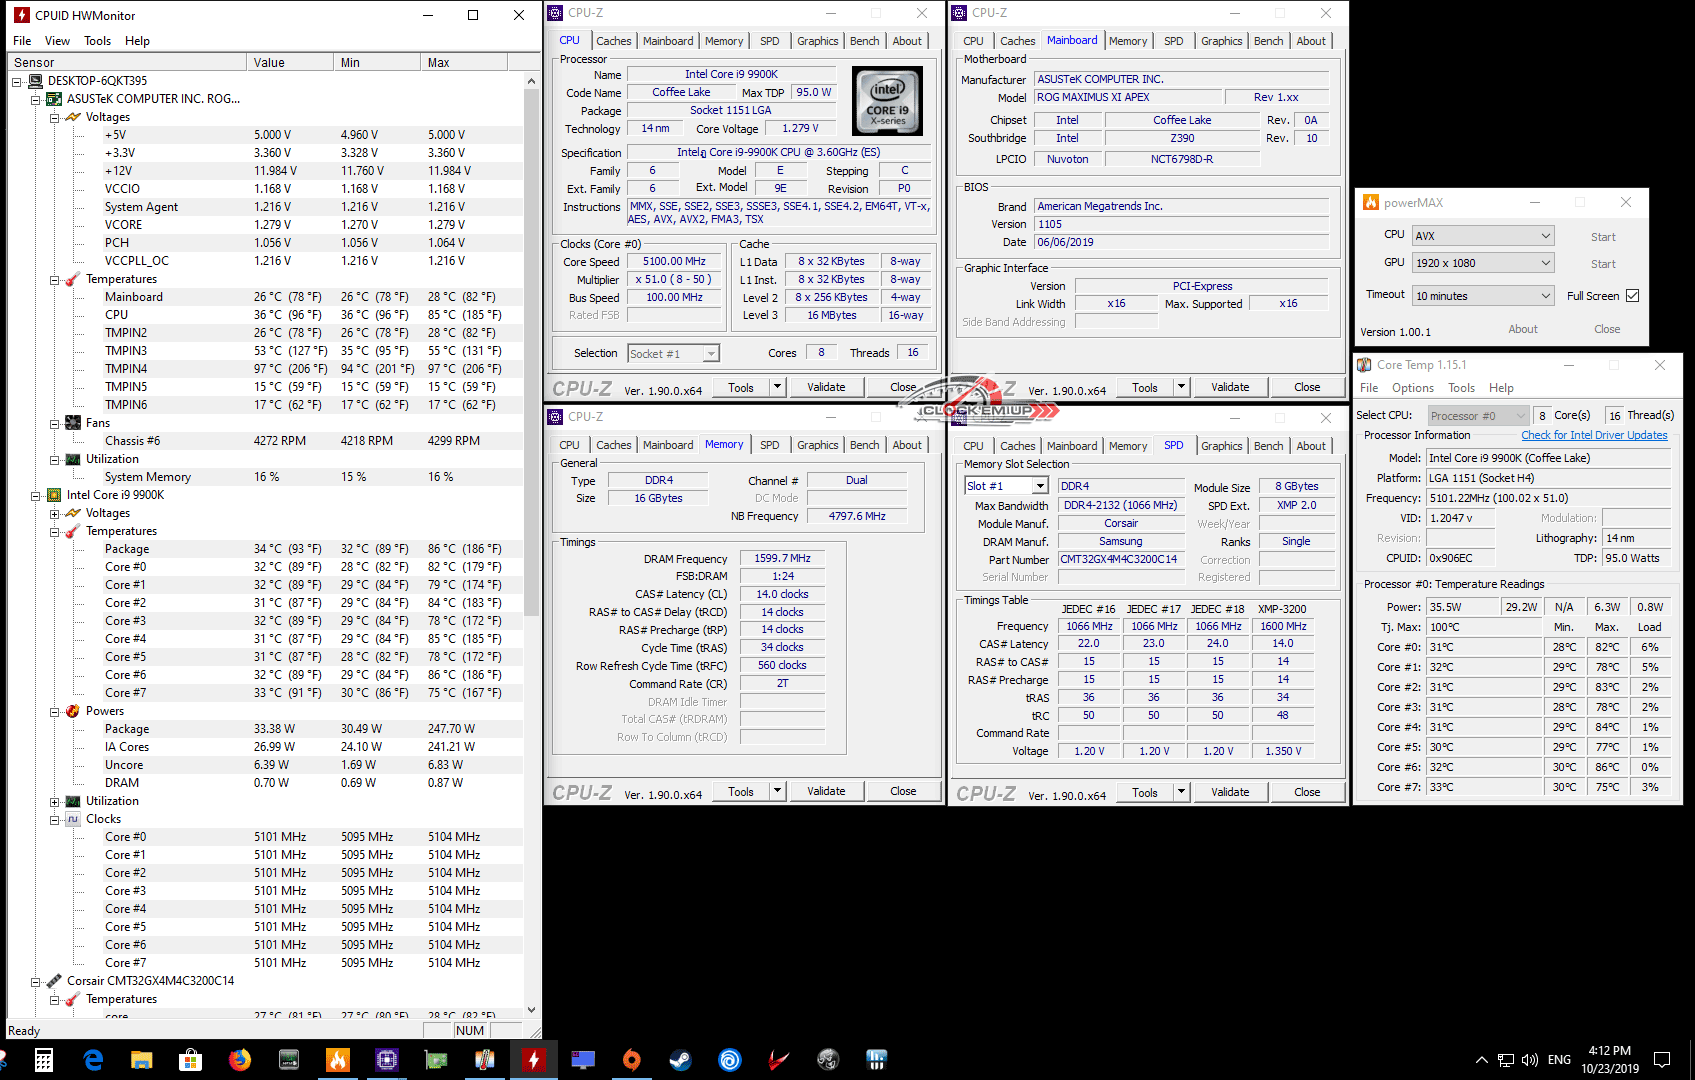Viewport: 1695px width, 1080px height.
Task: Click the HWMonitor vertical scrollbar down arrow
Action: pyautogui.click(x=531, y=1010)
